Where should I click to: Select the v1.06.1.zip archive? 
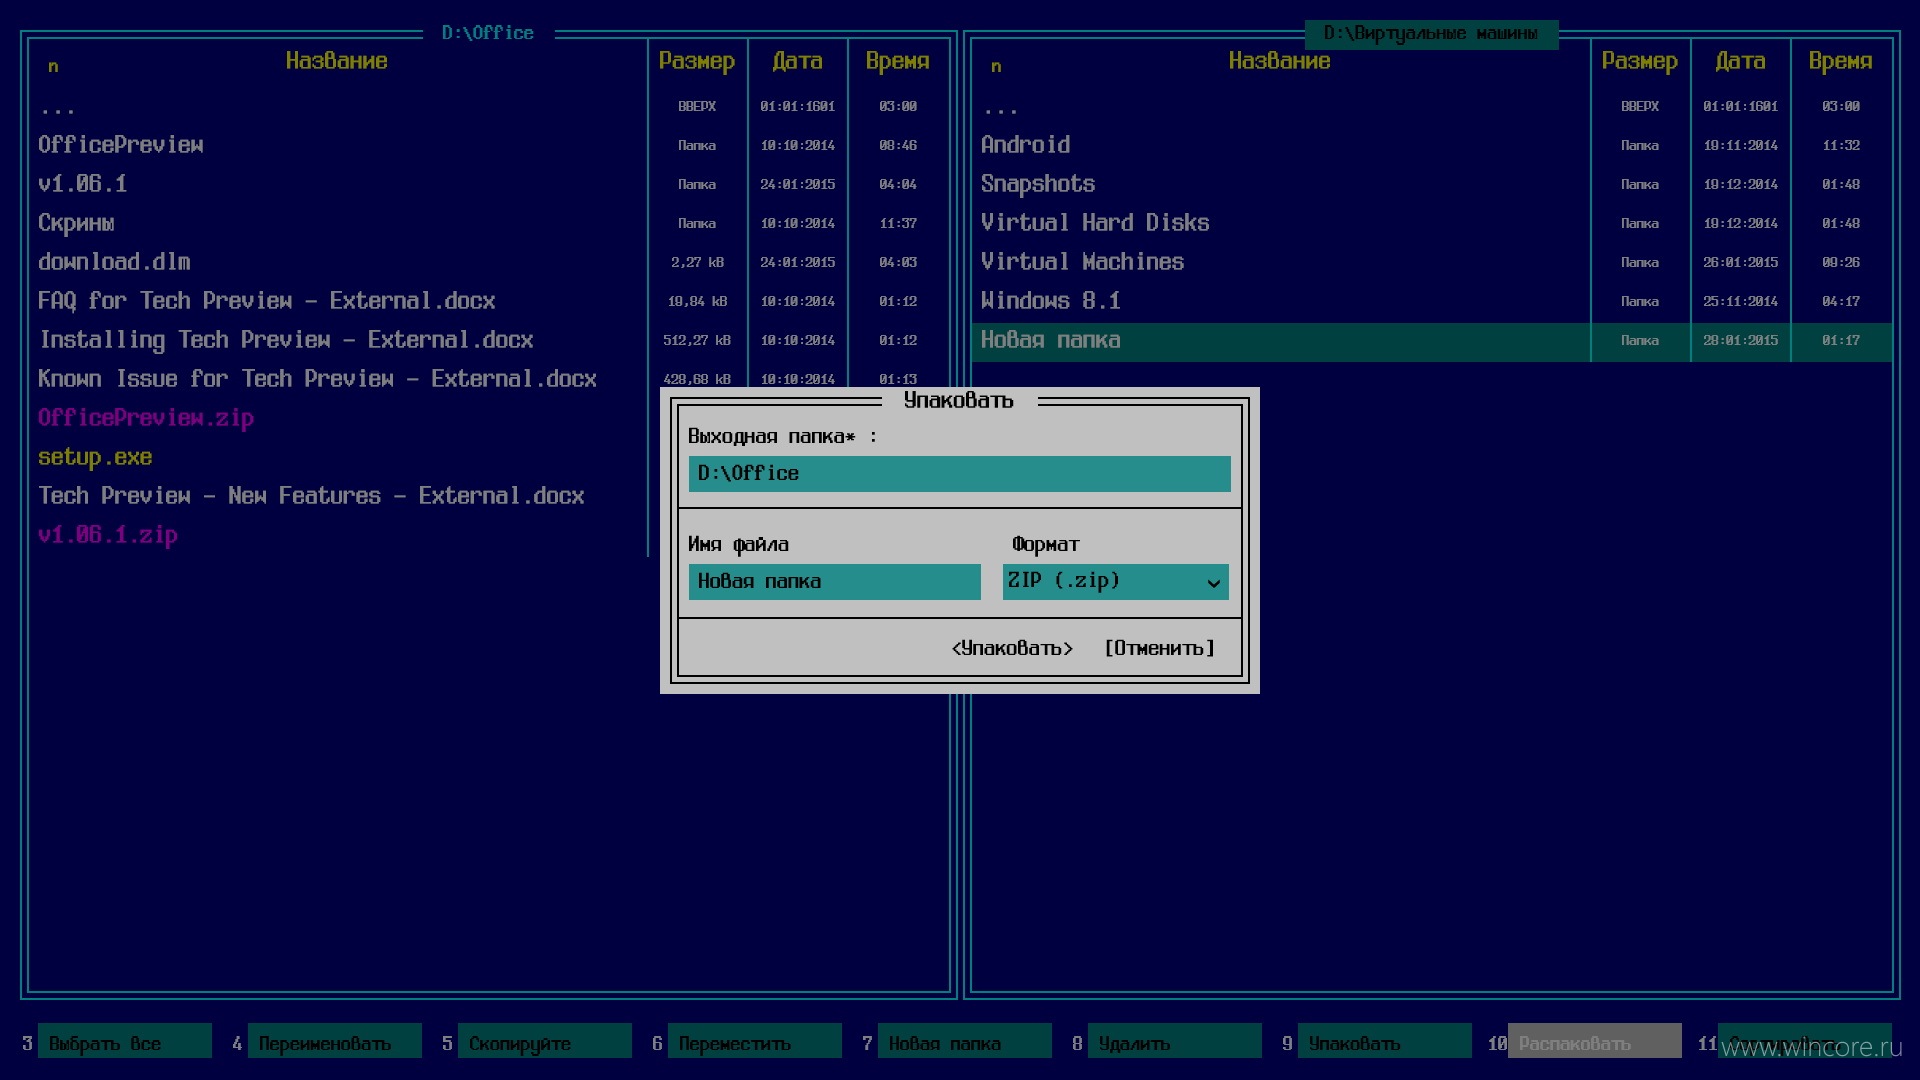tap(108, 535)
